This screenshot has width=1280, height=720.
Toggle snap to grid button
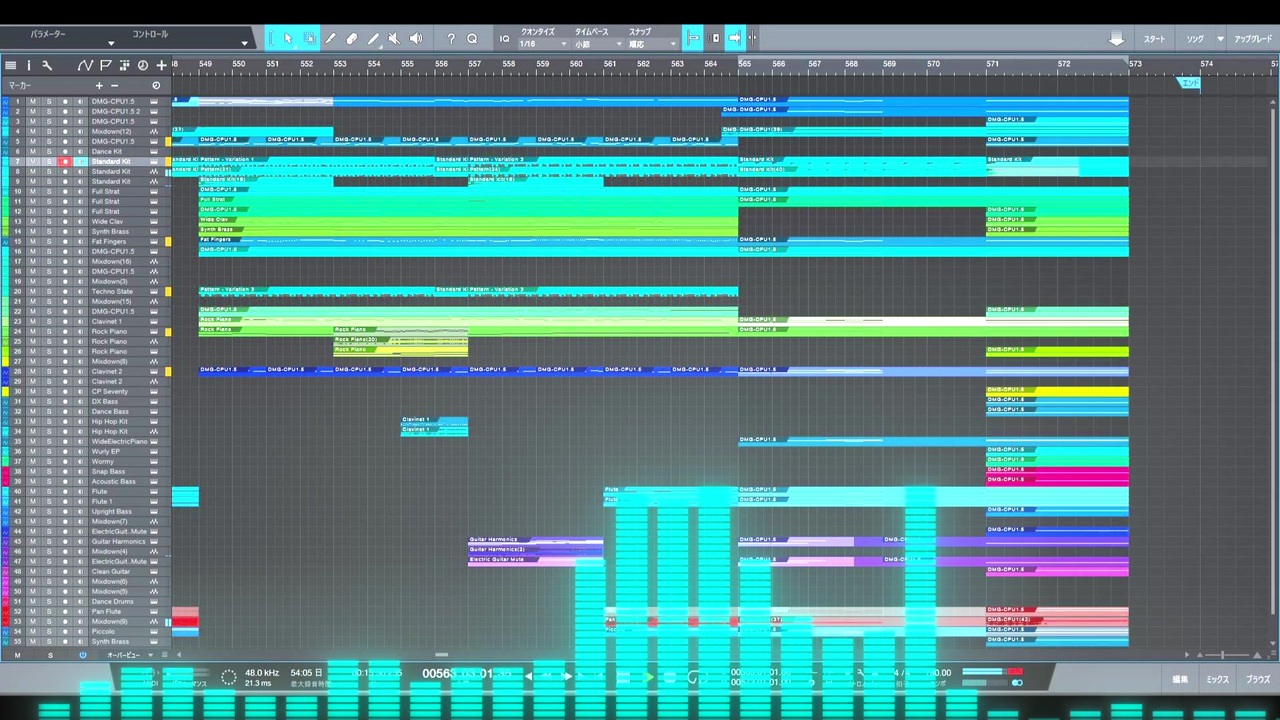tap(693, 39)
